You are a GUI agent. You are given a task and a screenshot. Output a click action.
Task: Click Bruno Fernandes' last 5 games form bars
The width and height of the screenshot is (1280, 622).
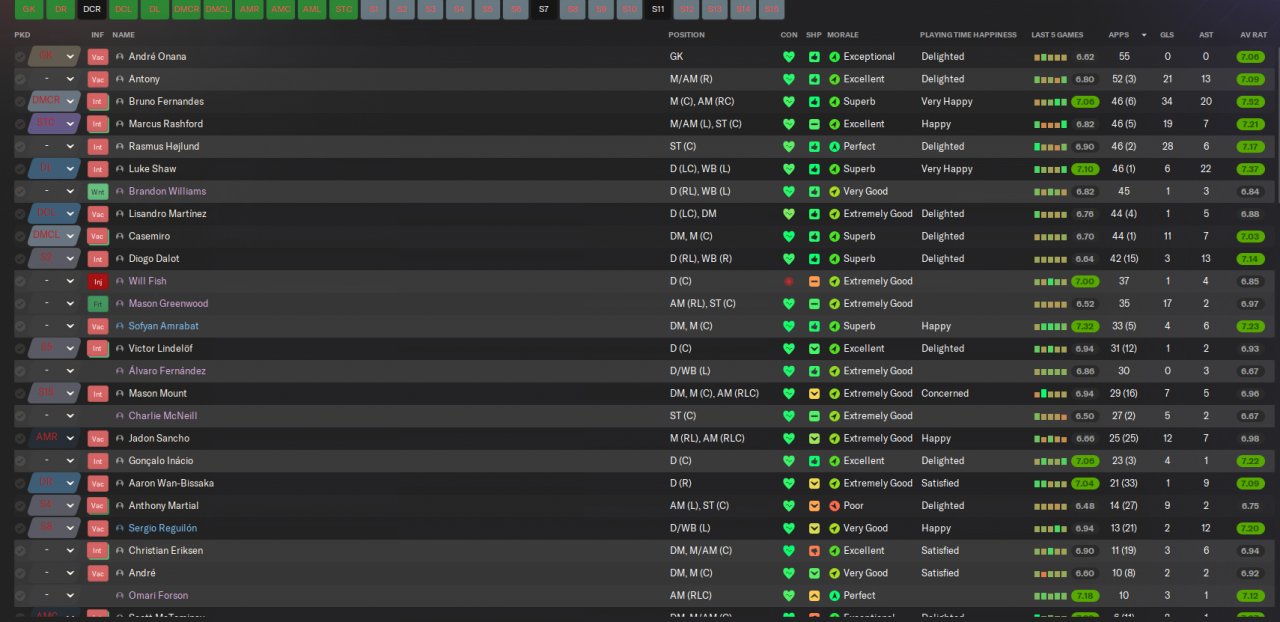[x=1050, y=102]
